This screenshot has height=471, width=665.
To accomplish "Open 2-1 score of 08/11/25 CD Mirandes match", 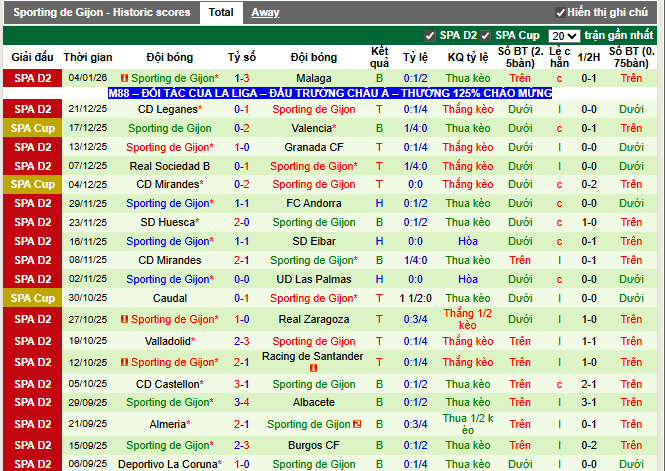I will pyautogui.click(x=242, y=260).
